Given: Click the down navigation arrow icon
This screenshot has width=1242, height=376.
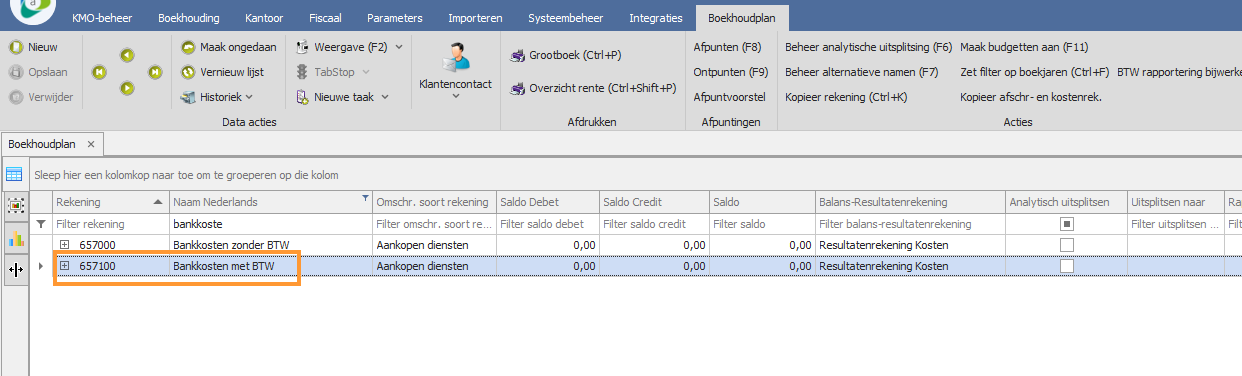Looking at the screenshot, I should (x=127, y=88).
